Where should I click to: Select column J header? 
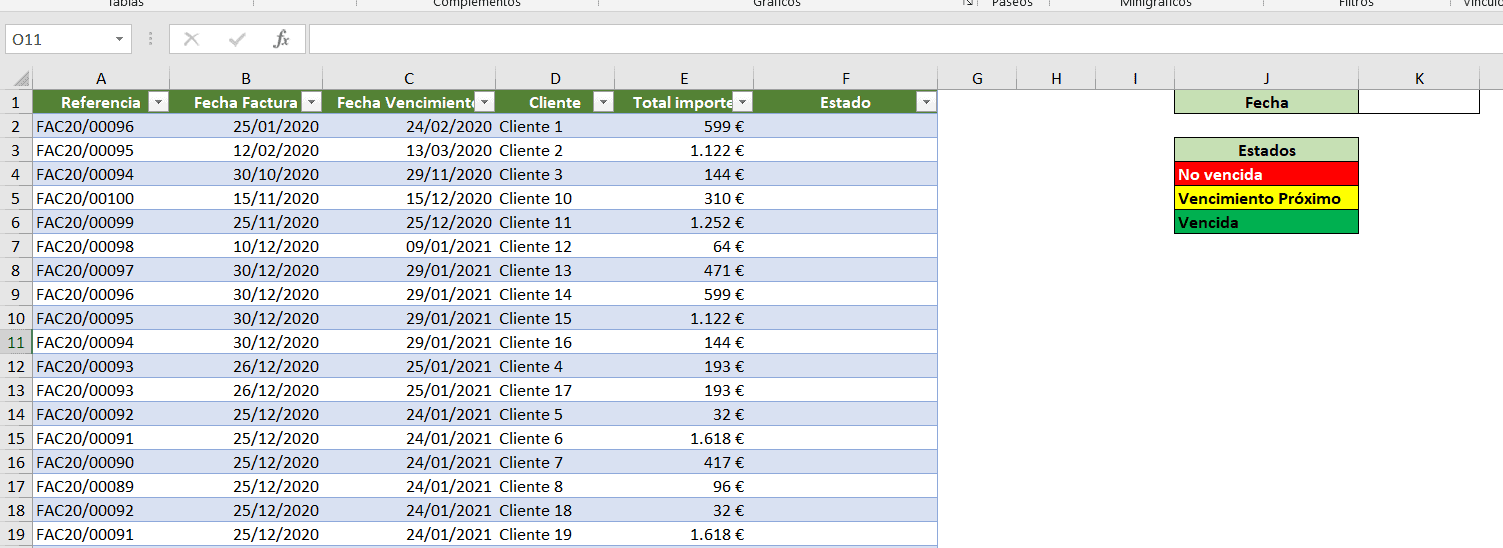[1266, 78]
